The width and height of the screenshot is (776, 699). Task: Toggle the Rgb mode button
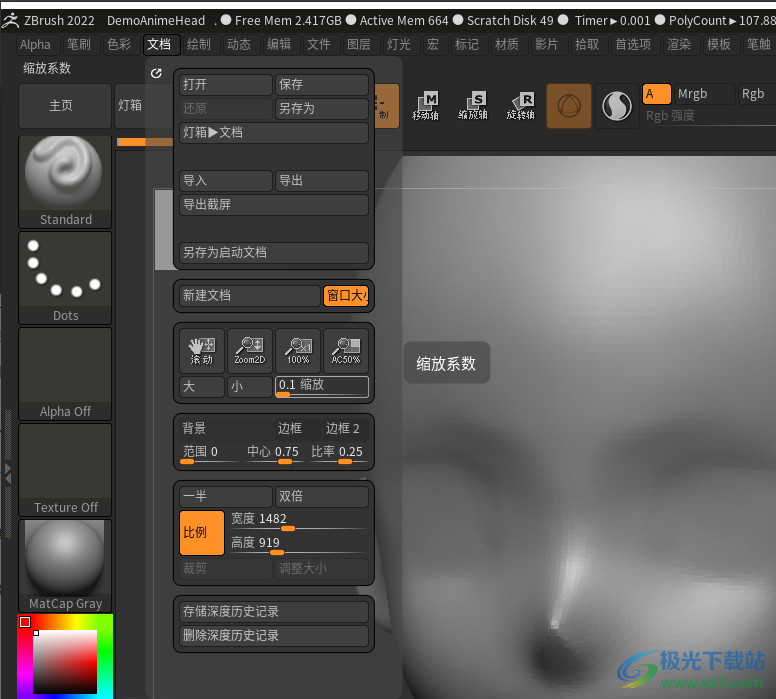[x=755, y=94]
